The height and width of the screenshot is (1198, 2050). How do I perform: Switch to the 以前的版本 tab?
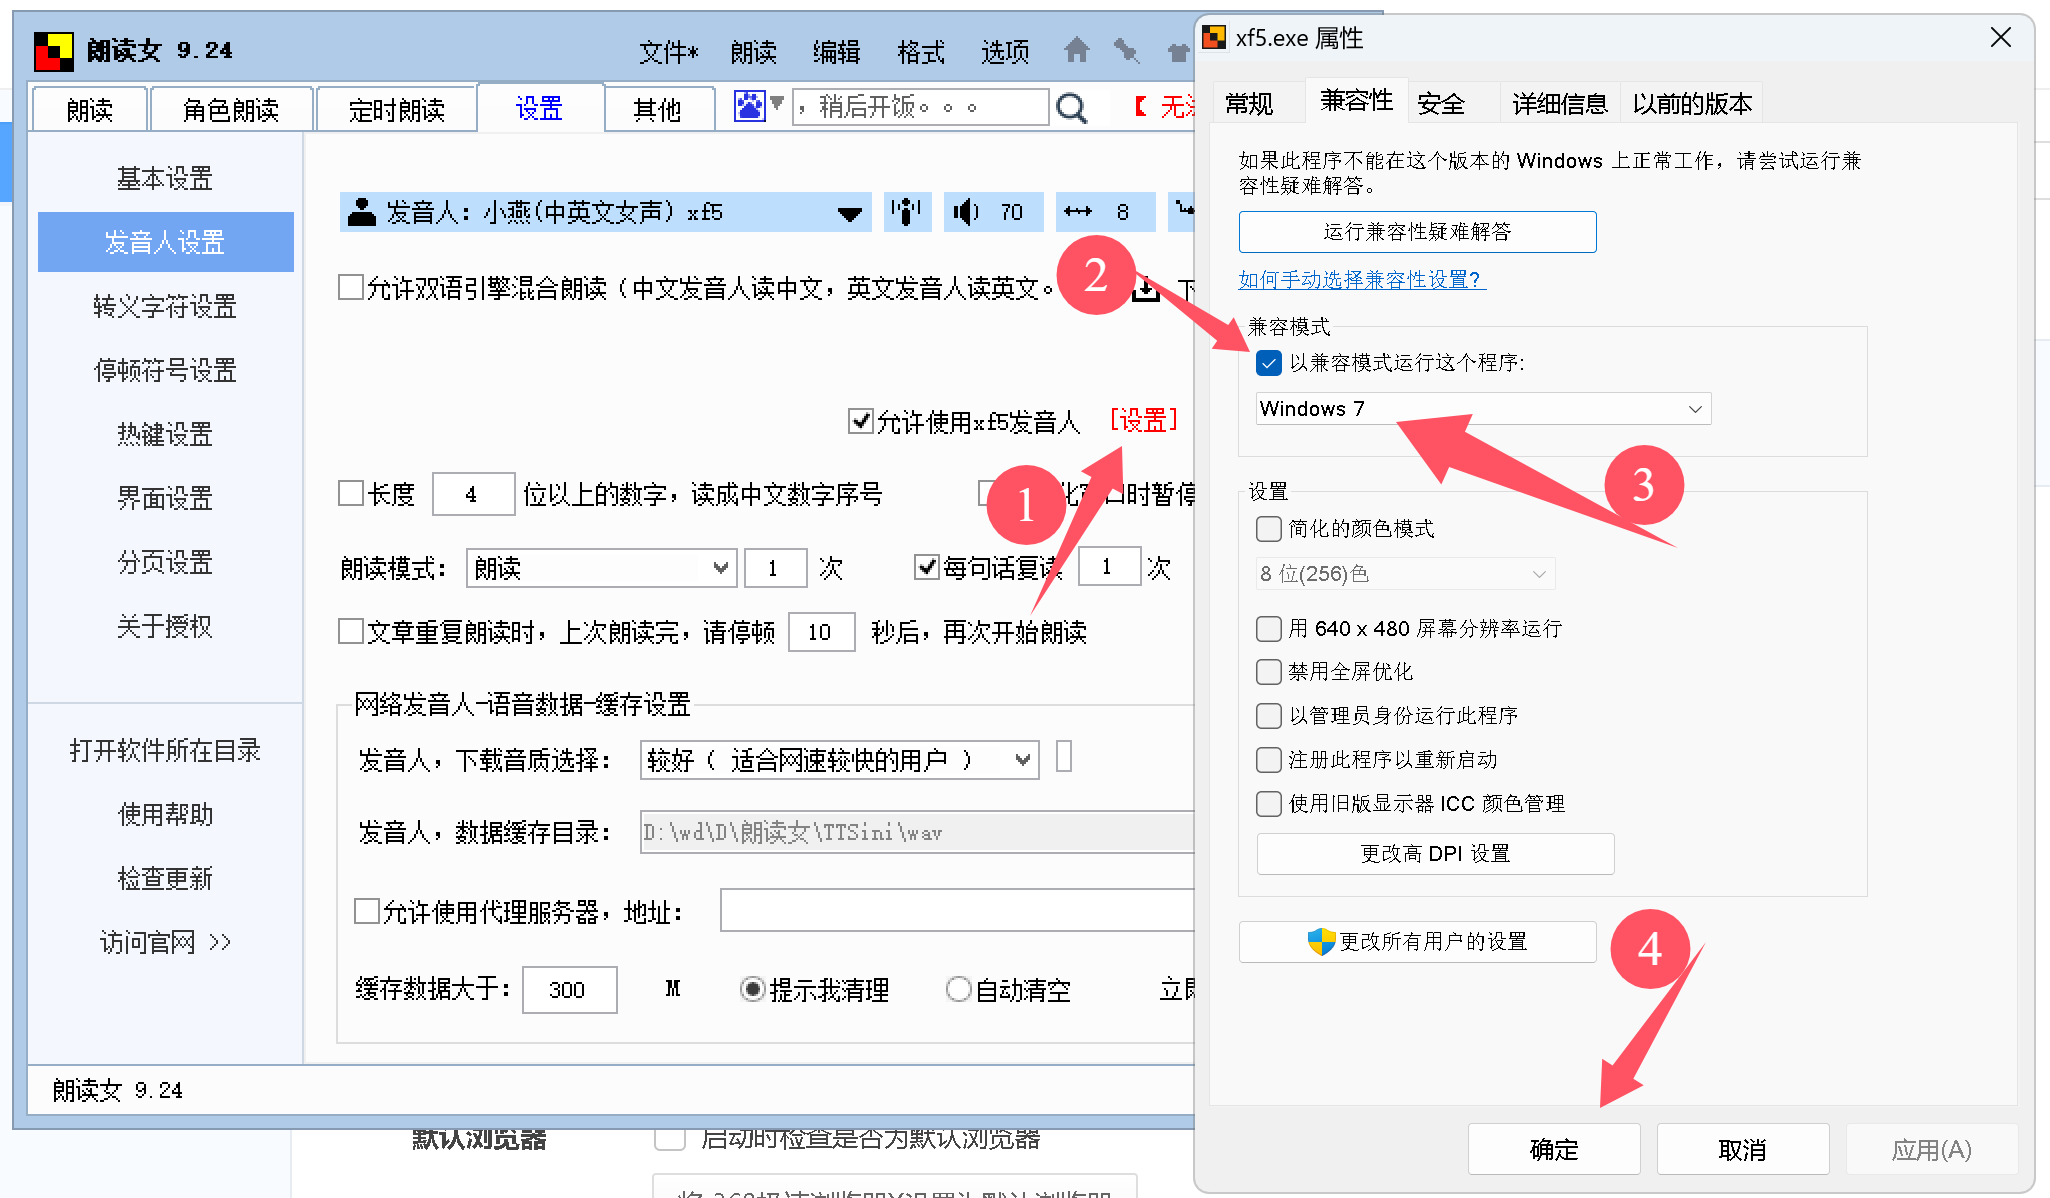(1692, 103)
